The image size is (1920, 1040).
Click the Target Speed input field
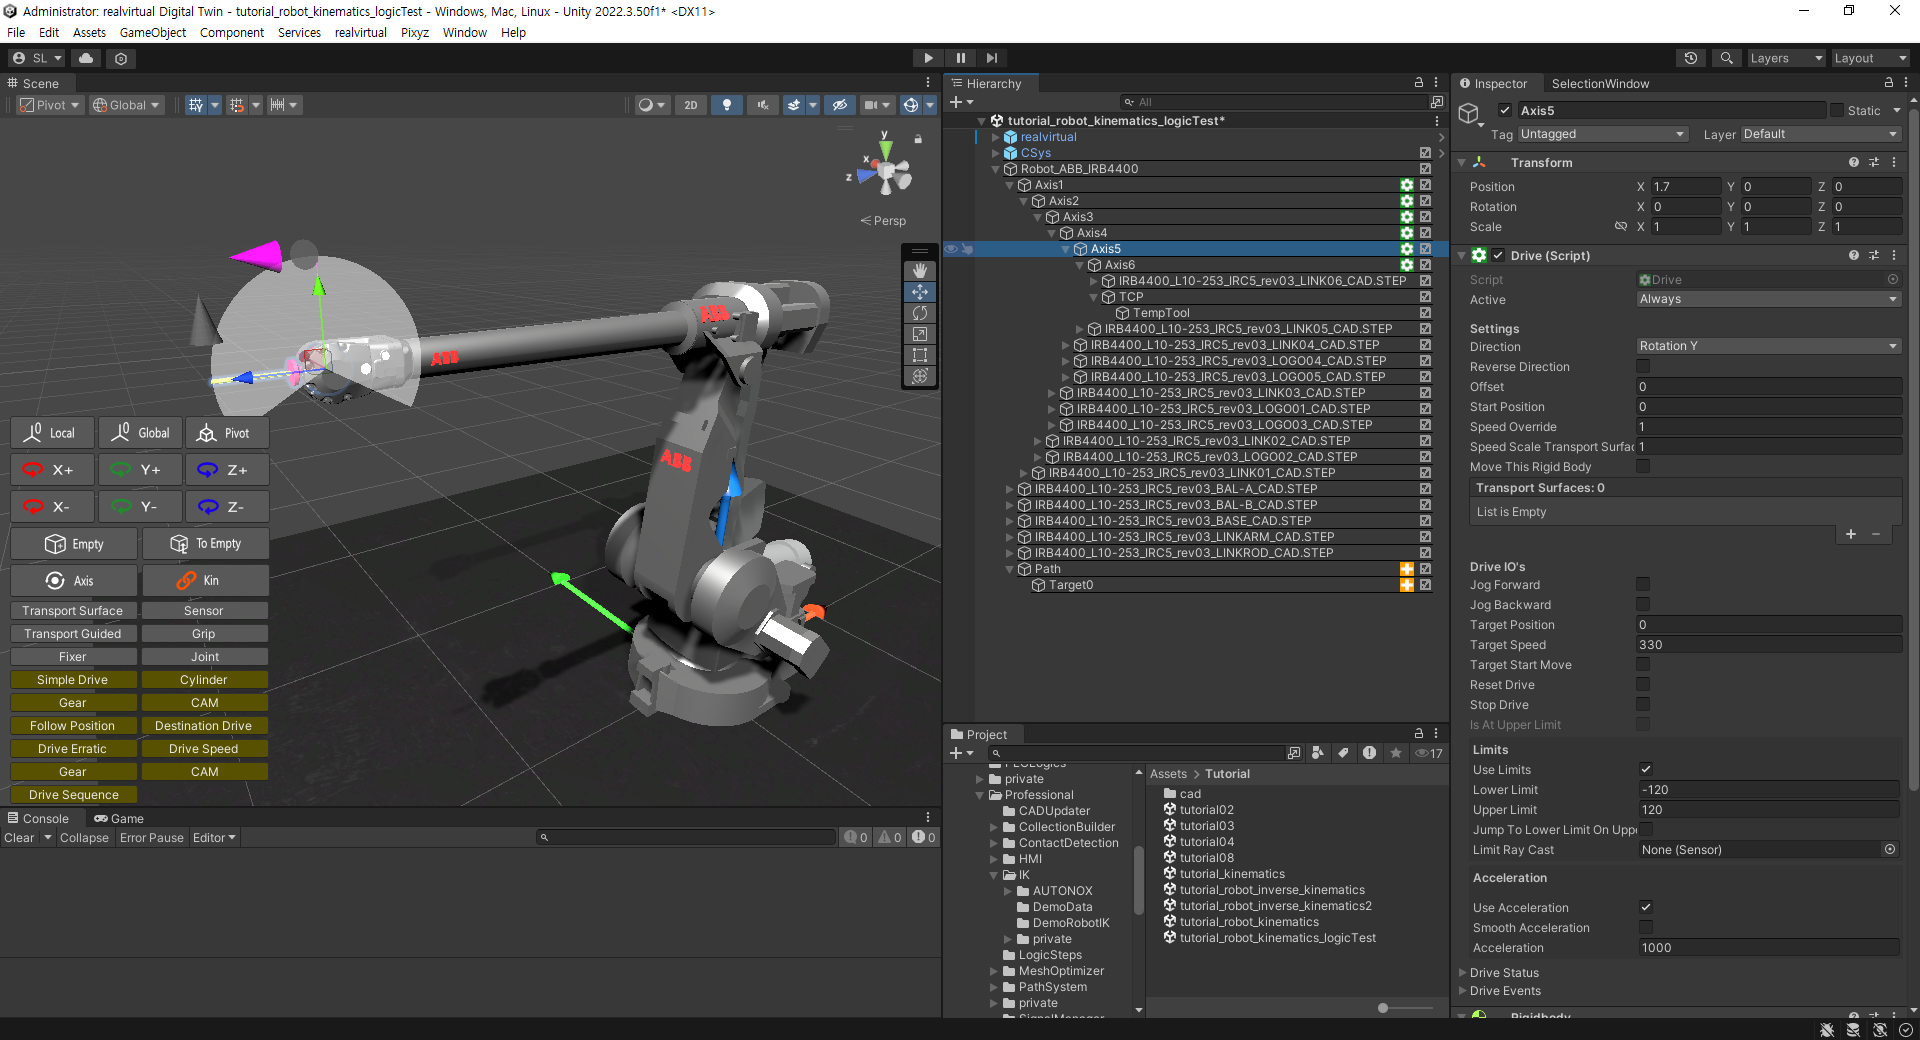[x=1768, y=645]
